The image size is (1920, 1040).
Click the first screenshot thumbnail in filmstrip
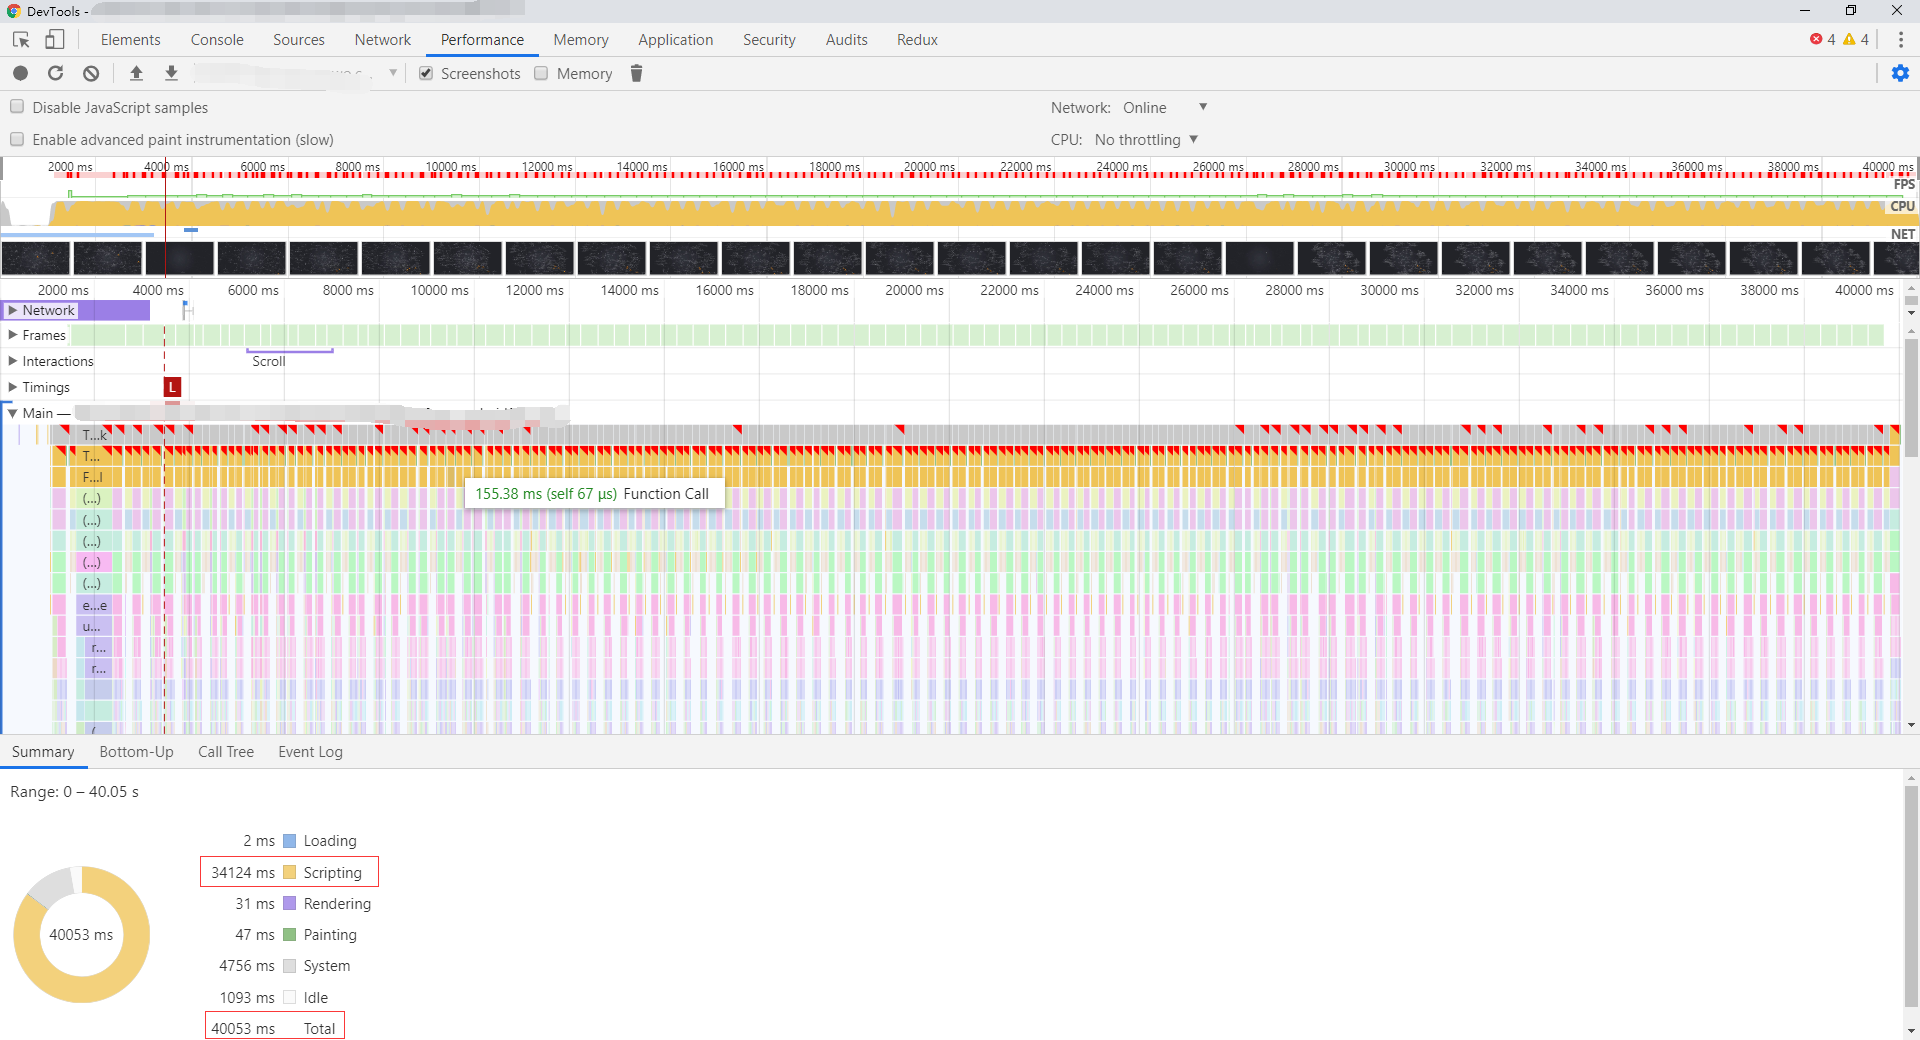[x=36, y=258]
